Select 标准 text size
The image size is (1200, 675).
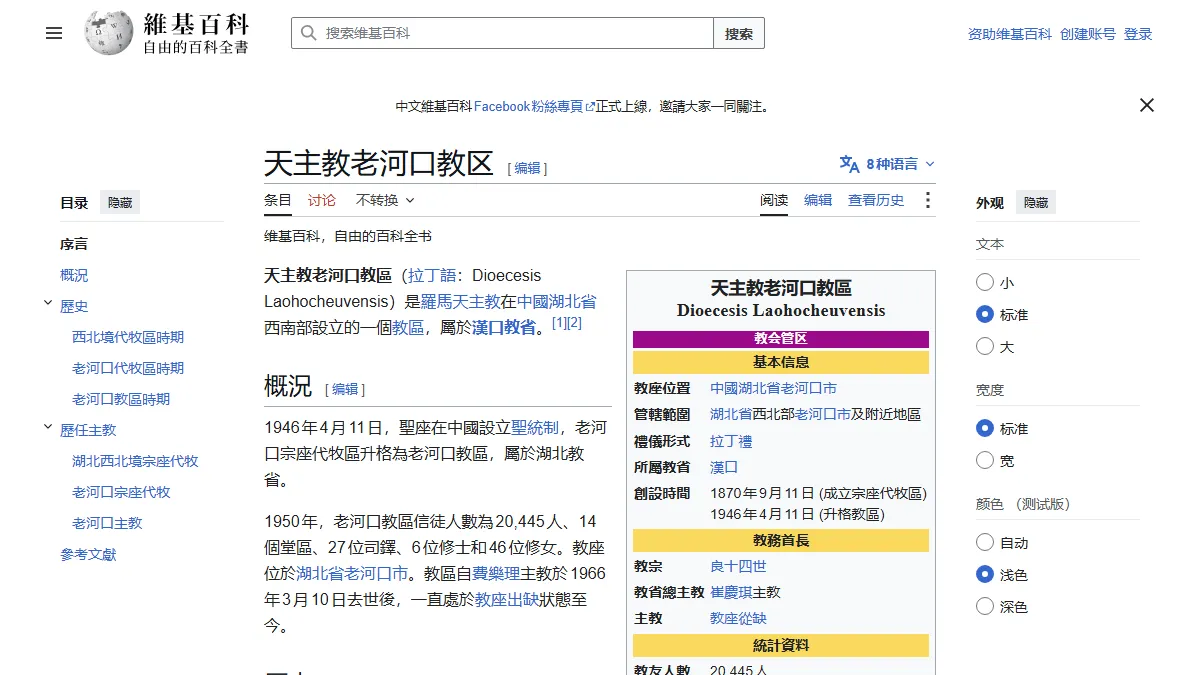click(x=985, y=315)
